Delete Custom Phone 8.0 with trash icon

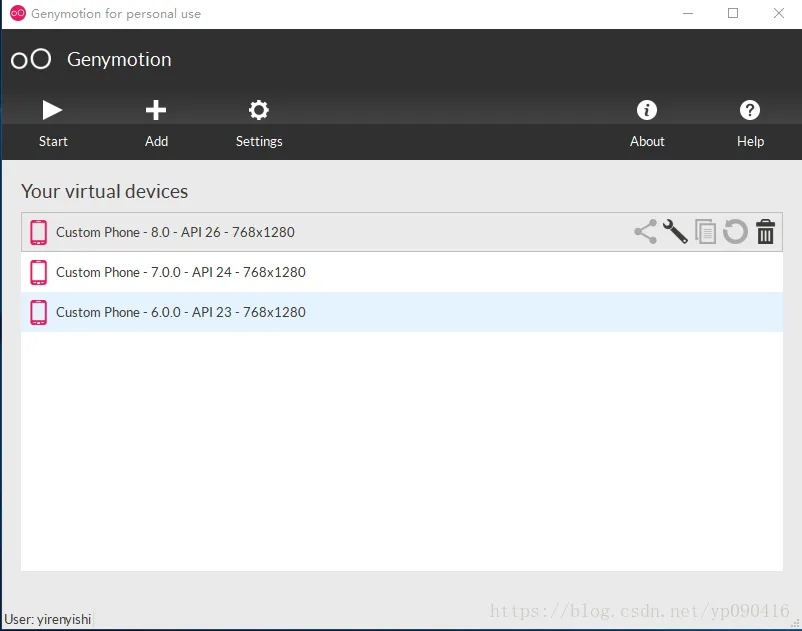(765, 232)
